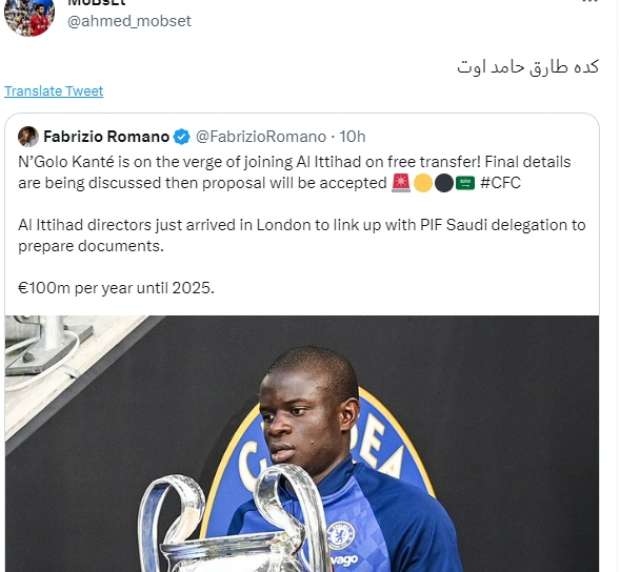
Task: Open the tweet author's profile avatar
Action: (x=29, y=17)
